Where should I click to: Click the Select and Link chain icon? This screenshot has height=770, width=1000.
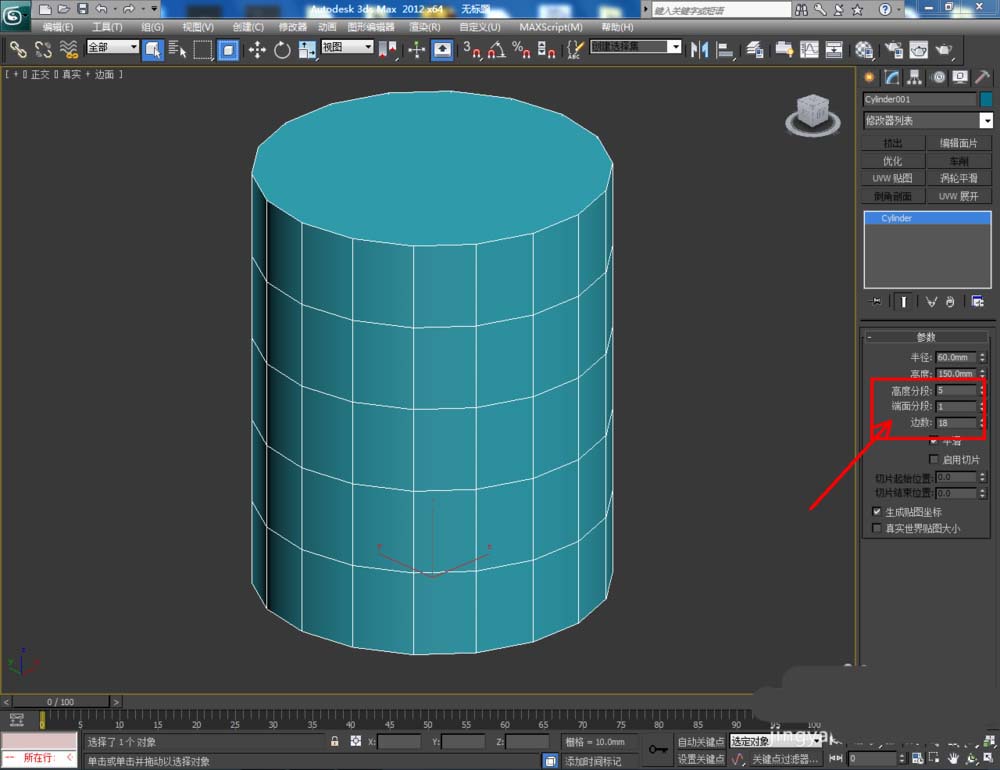click(18, 49)
